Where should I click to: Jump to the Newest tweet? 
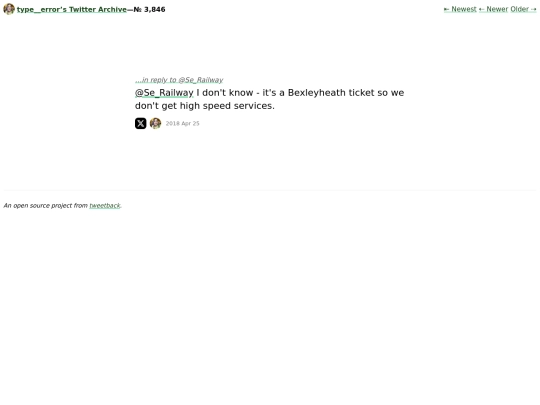[460, 9]
